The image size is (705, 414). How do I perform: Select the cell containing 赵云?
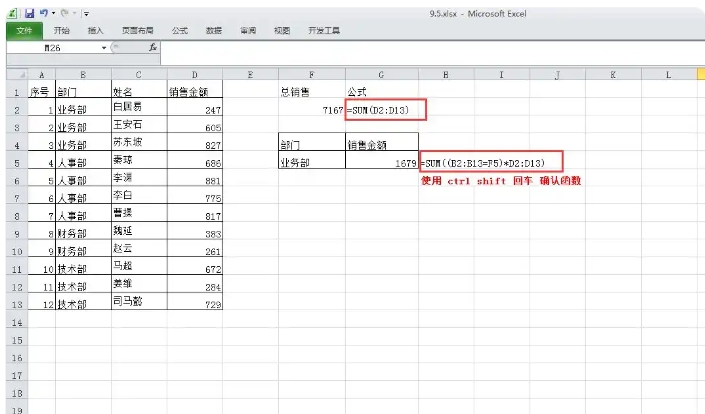(x=139, y=249)
